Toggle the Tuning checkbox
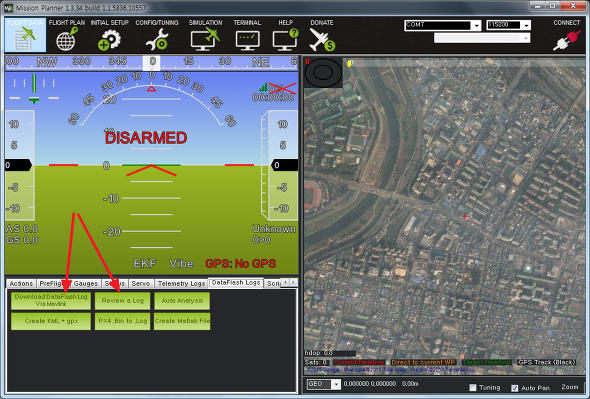 click(473, 387)
